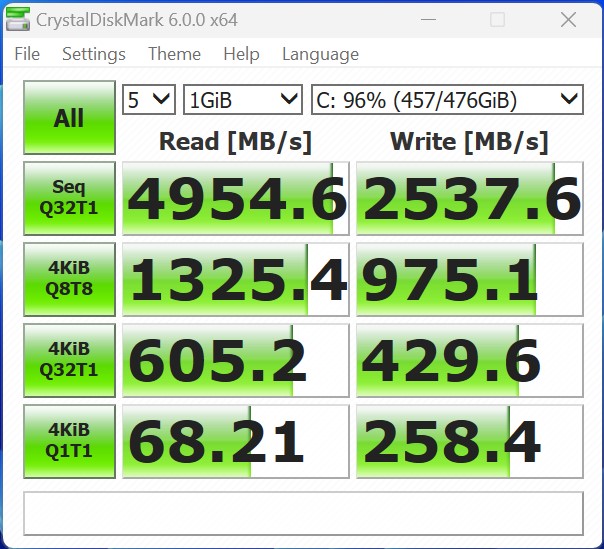Run the 4KiB Q8T8 benchmark
The image size is (604, 549).
point(69,279)
